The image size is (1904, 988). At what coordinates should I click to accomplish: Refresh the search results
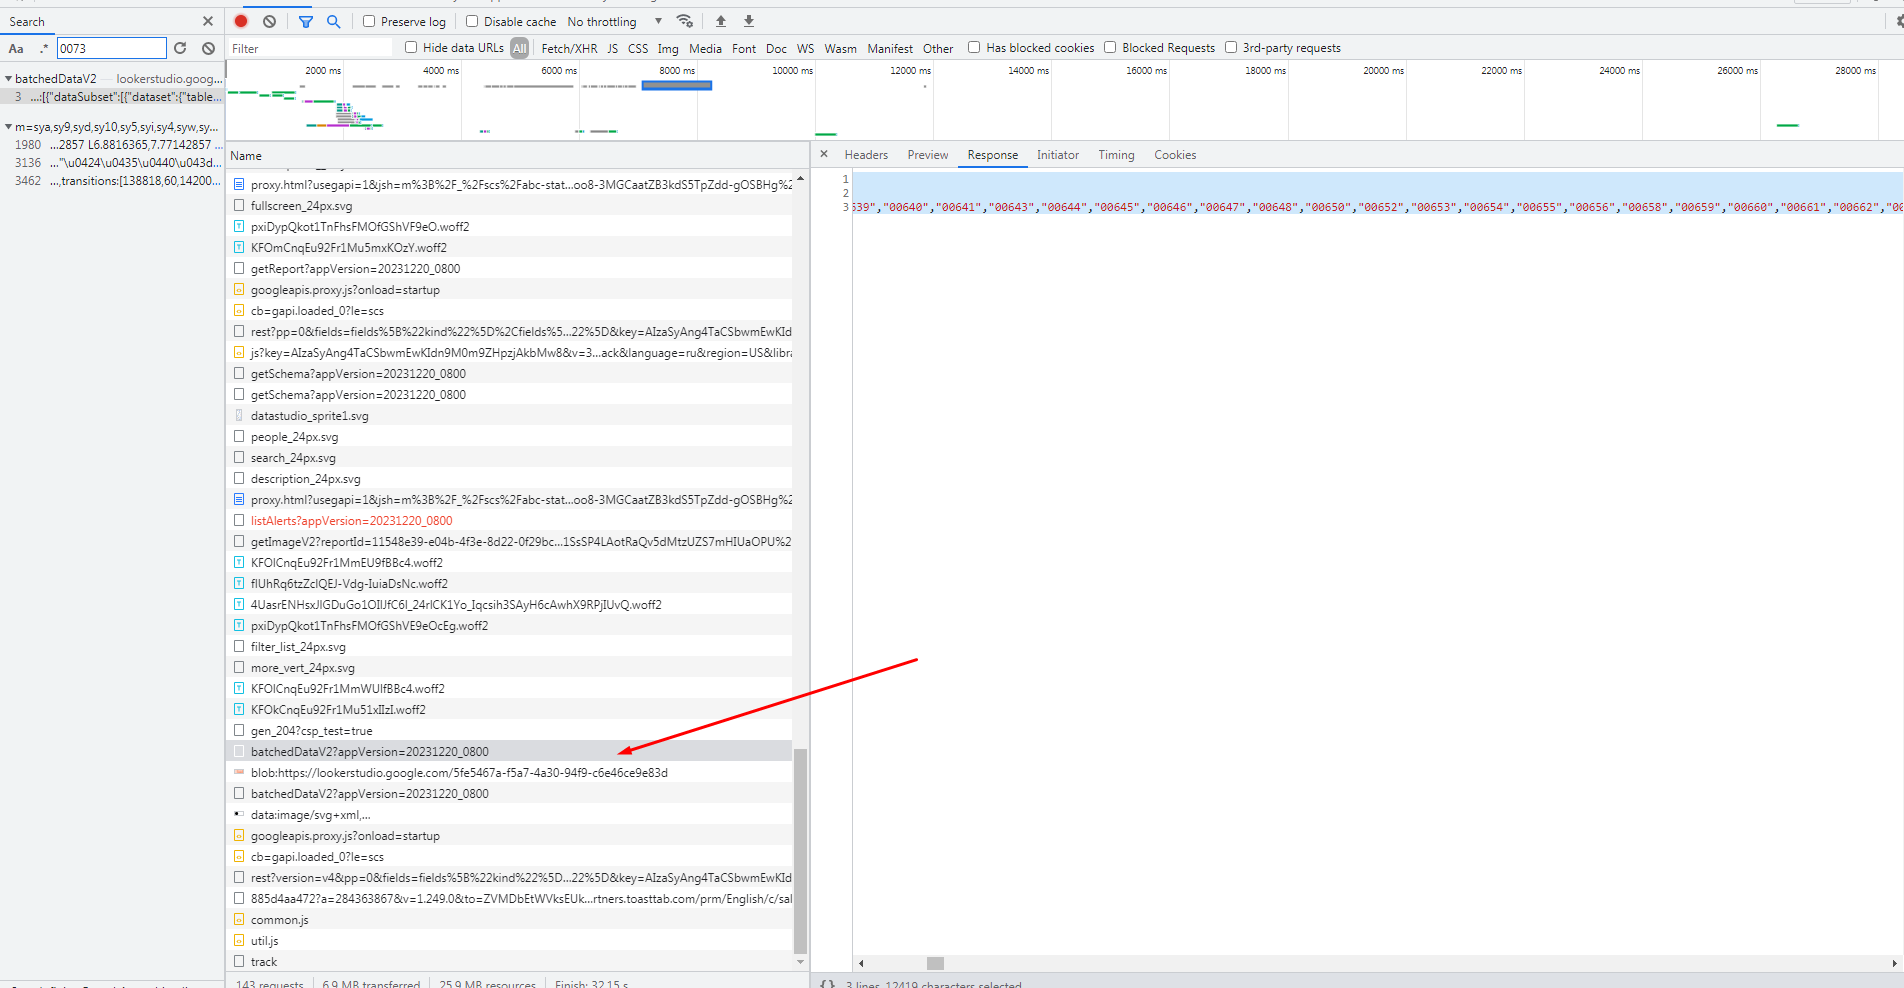tap(180, 48)
